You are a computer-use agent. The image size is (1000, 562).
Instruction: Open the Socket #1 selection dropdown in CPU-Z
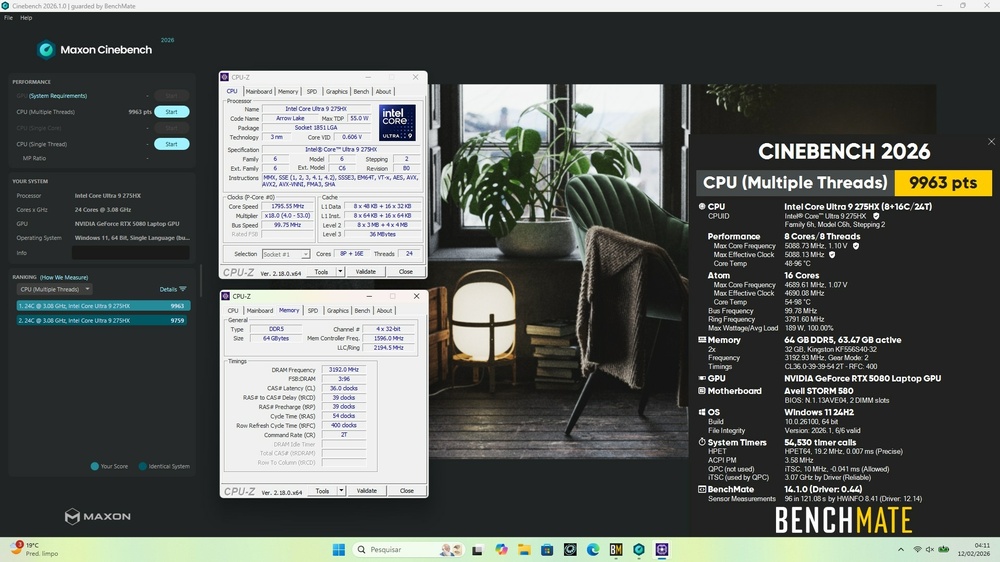[285, 255]
